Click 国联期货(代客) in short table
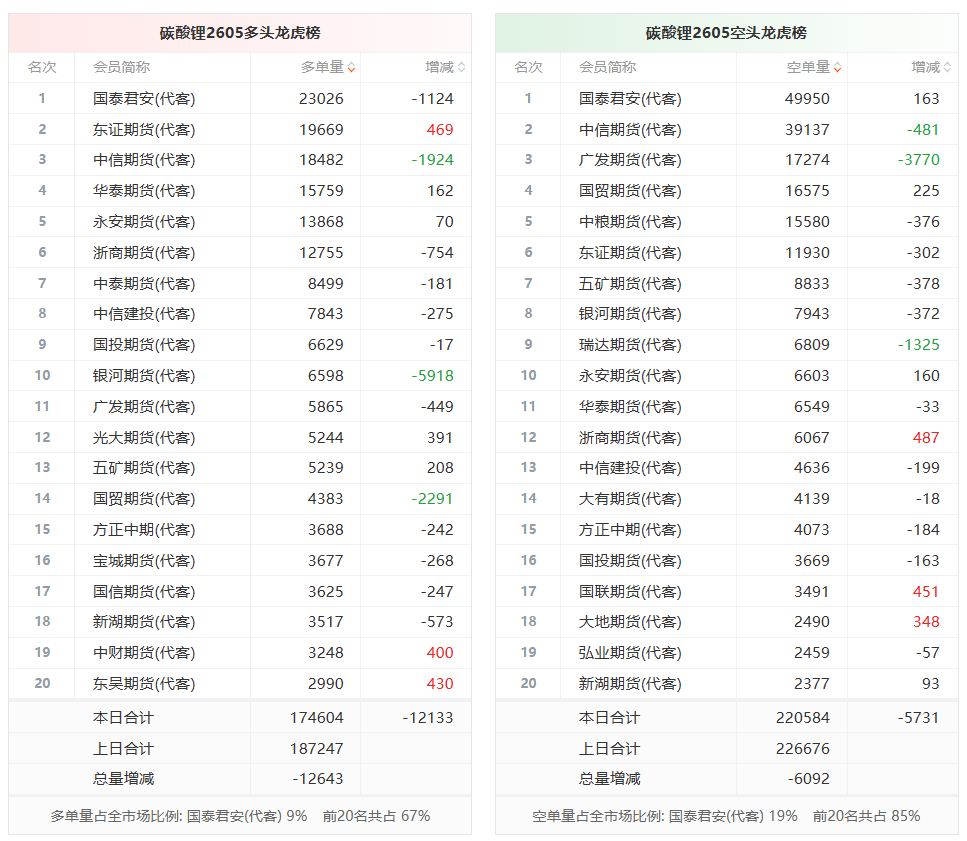967x841 pixels. (630, 591)
